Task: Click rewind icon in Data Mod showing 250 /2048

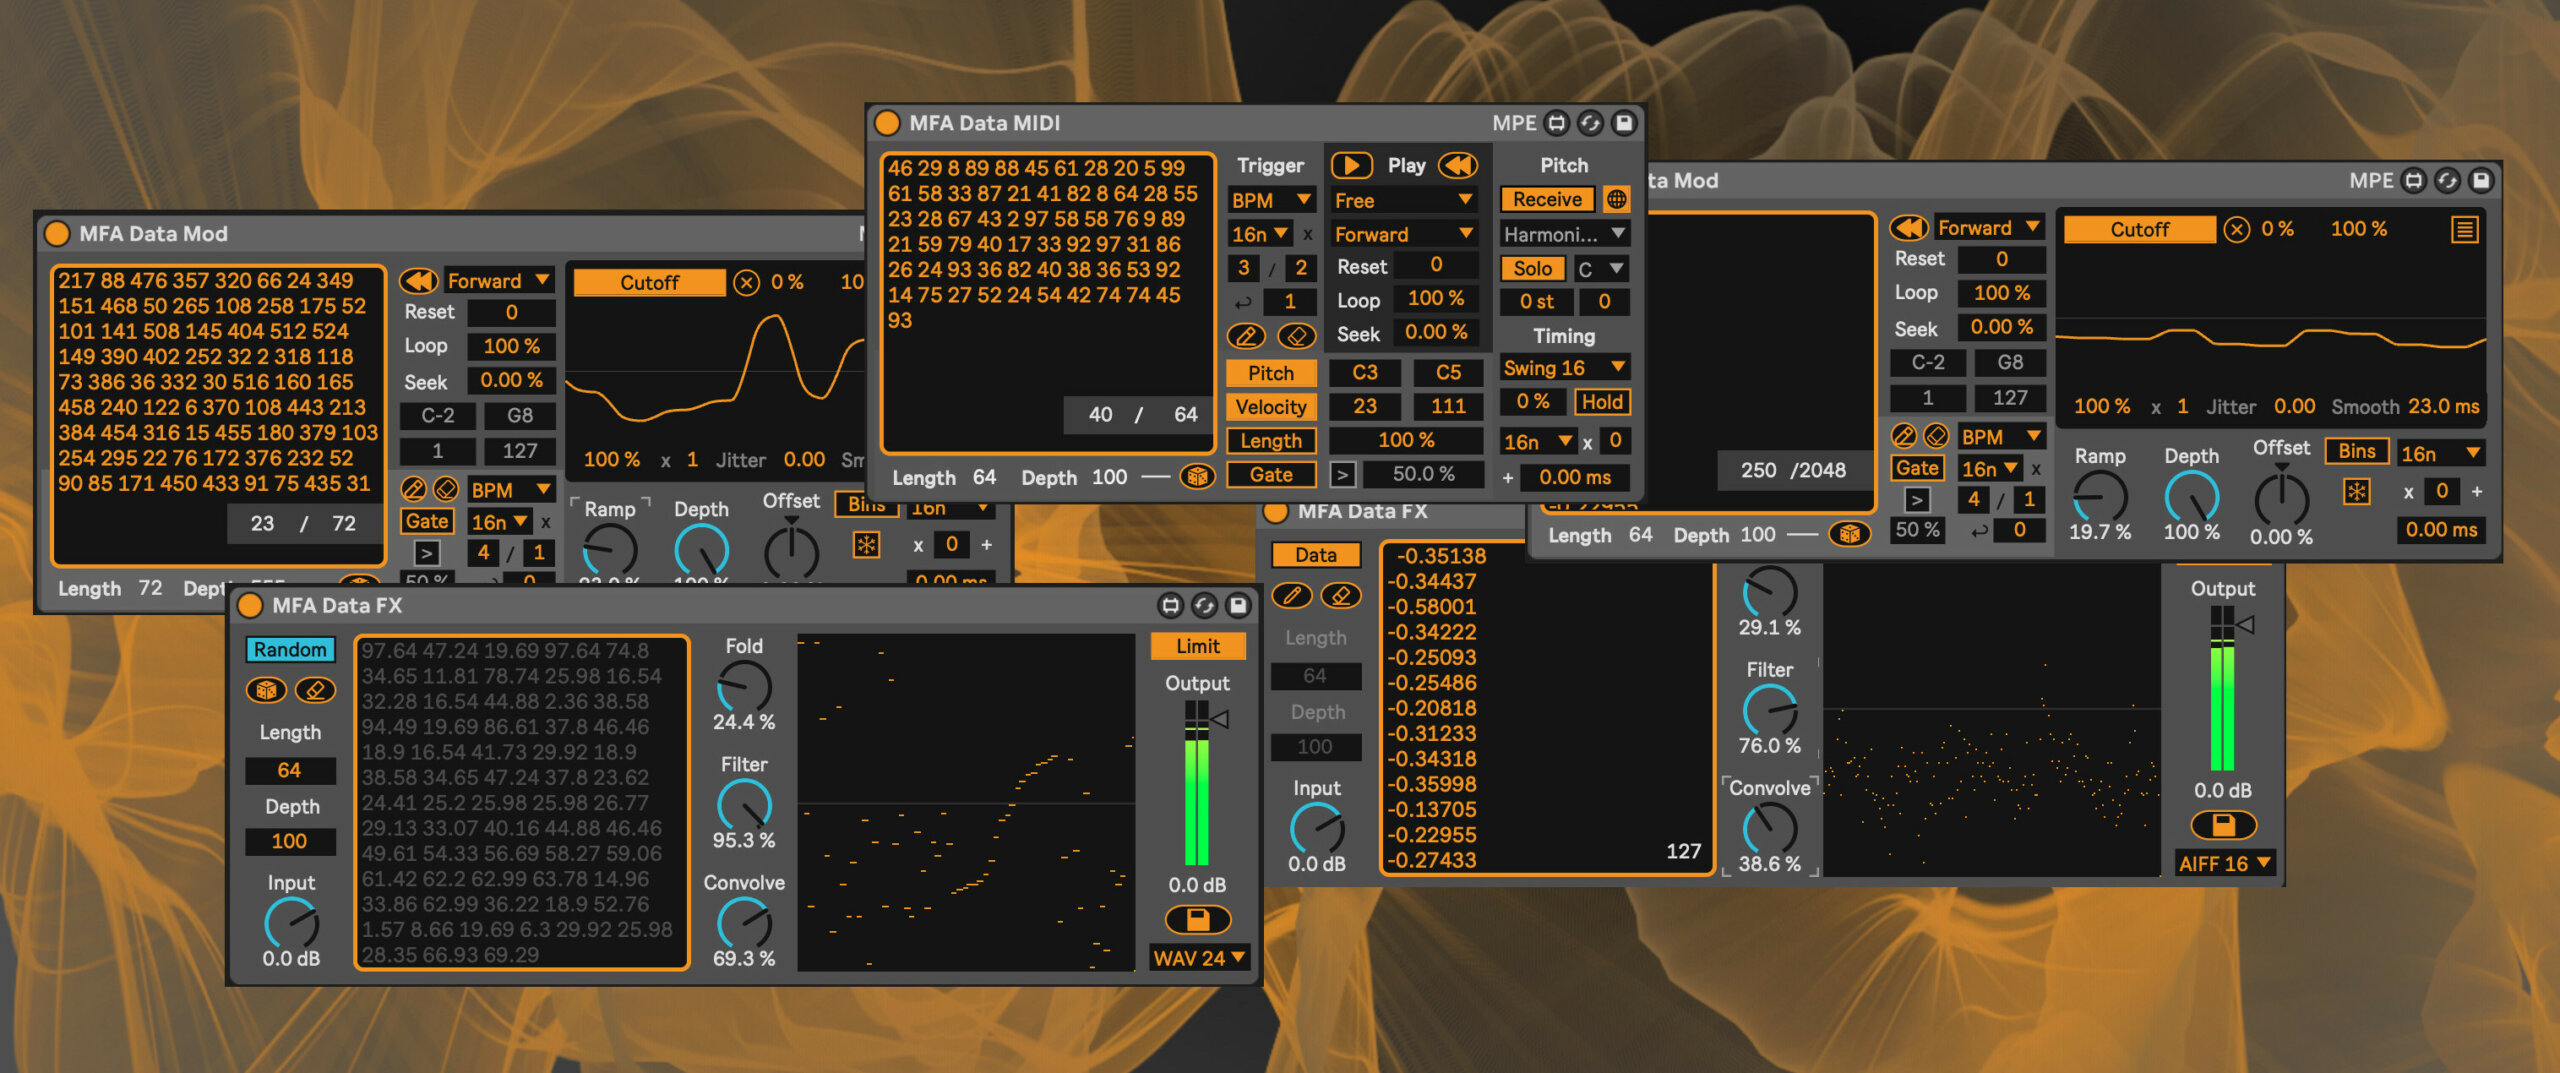Action: point(1908,228)
